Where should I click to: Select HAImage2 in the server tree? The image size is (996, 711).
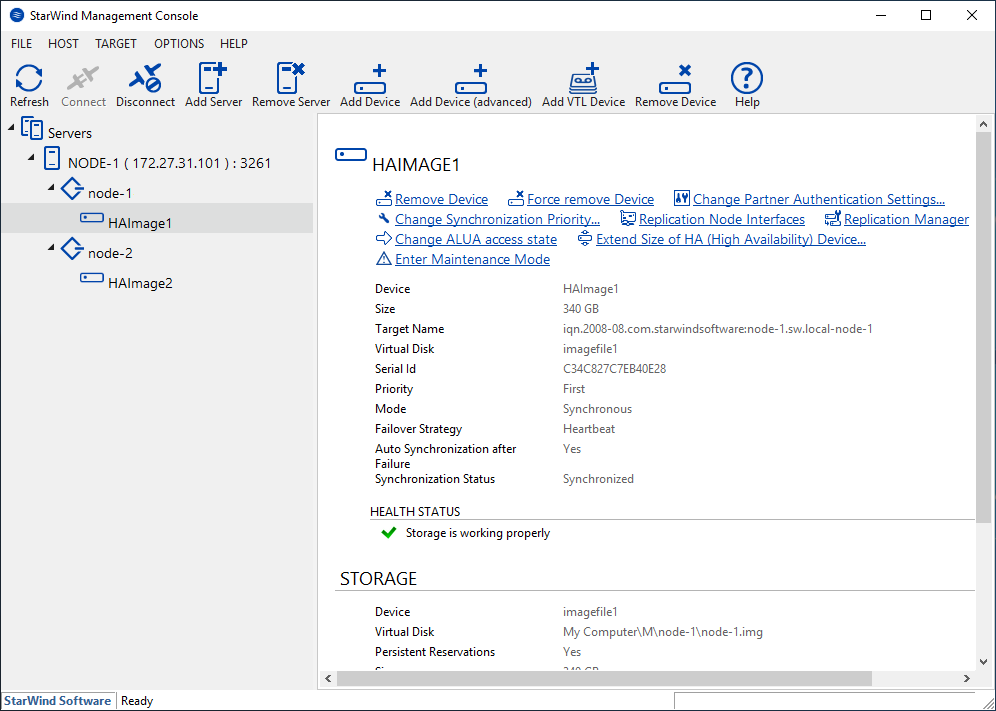(140, 283)
